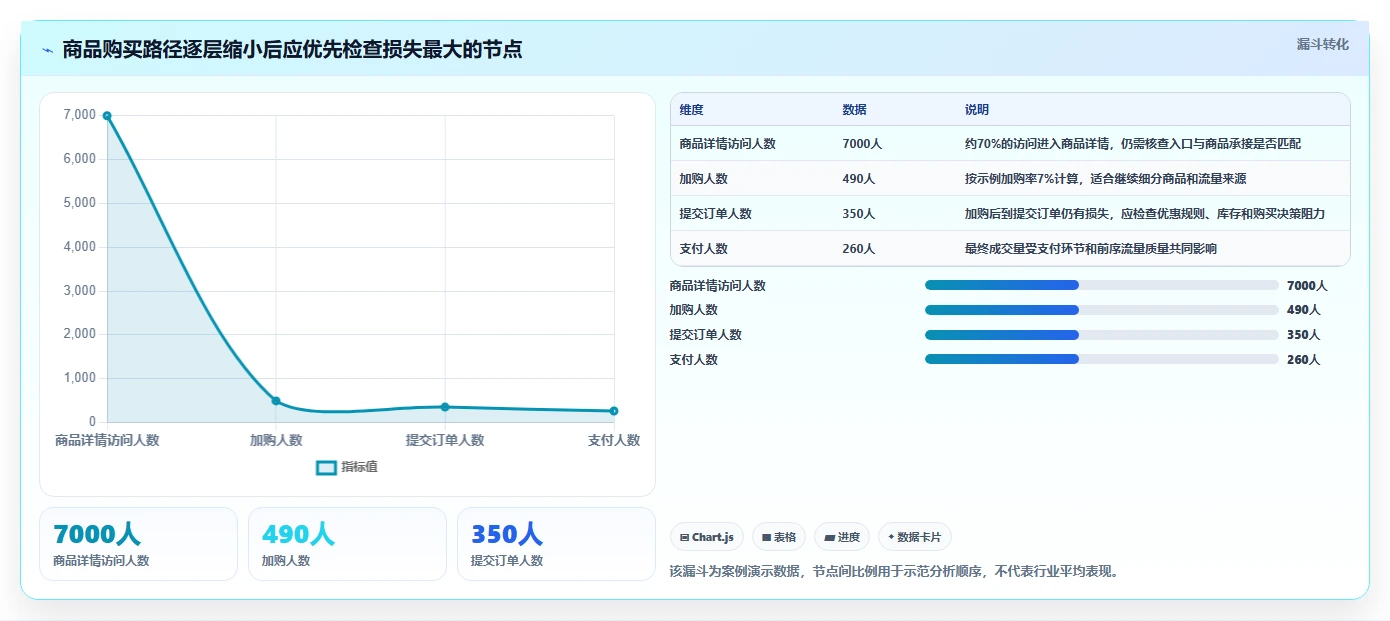The image size is (1390, 621).
Task: Click the 指标值 legend text
Action: tap(359, 467)
